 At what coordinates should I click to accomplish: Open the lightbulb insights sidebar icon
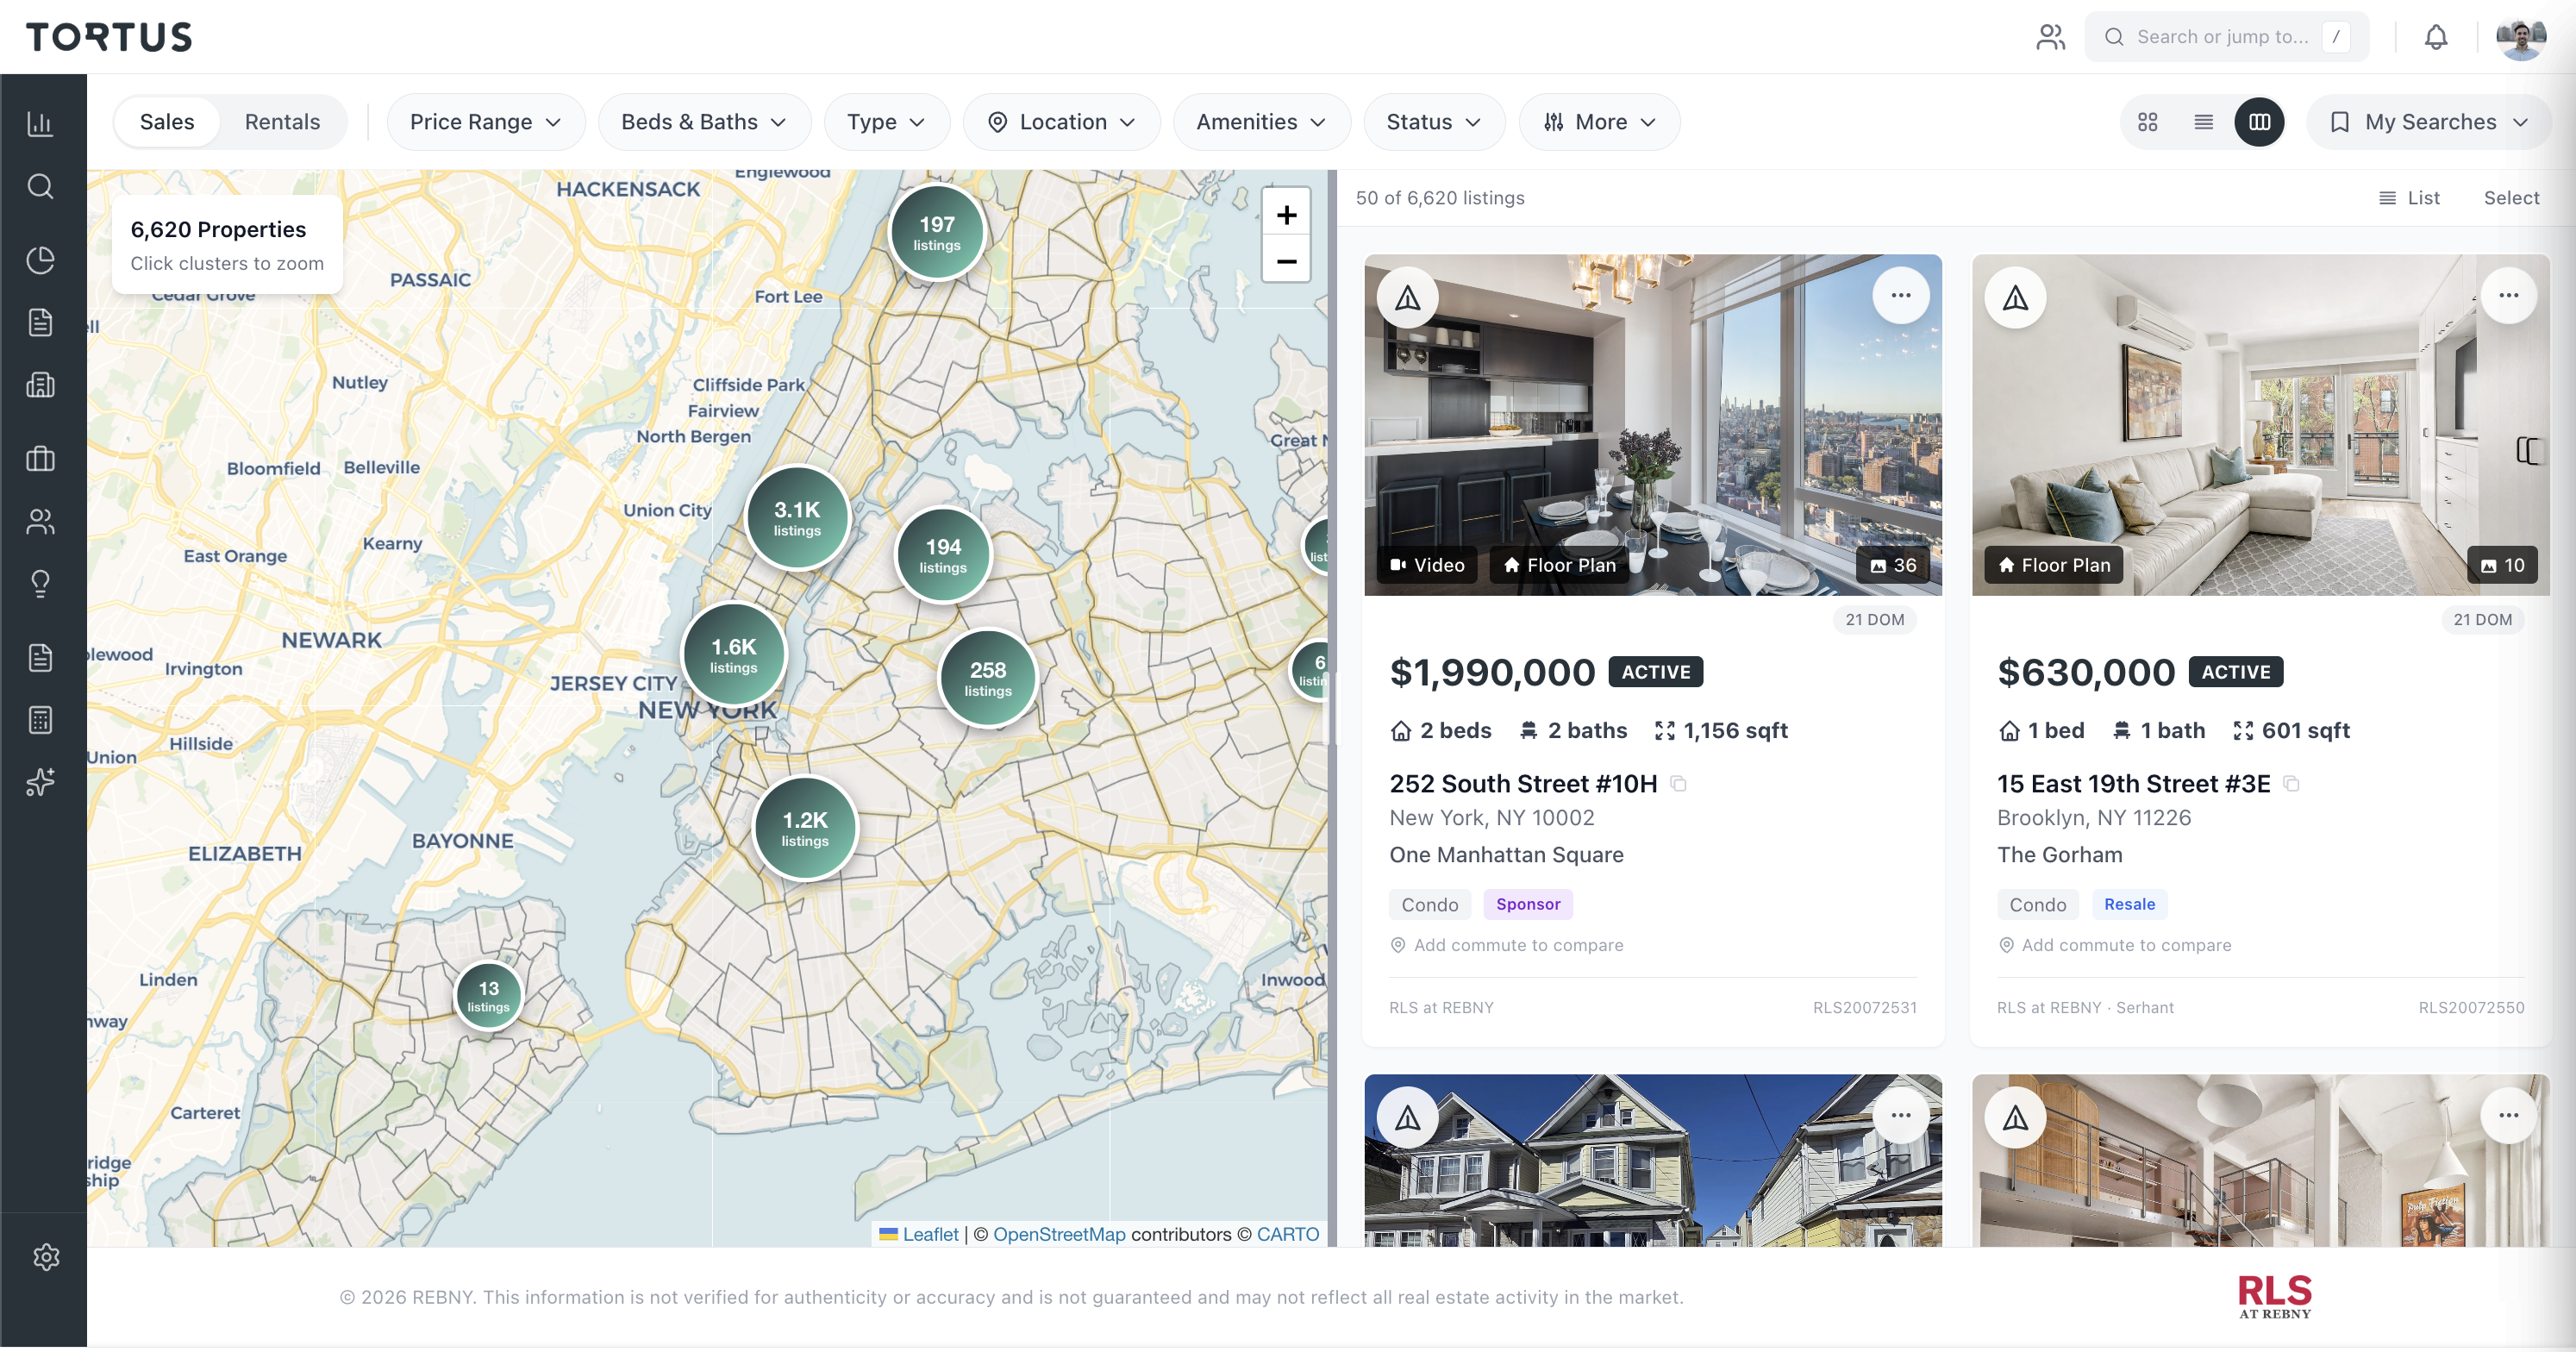(x=41, y=583)
